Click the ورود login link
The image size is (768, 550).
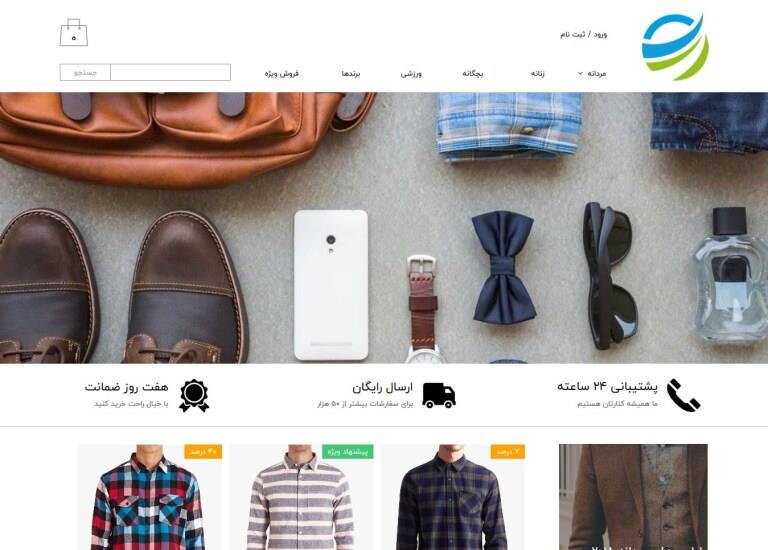(600, 34)
